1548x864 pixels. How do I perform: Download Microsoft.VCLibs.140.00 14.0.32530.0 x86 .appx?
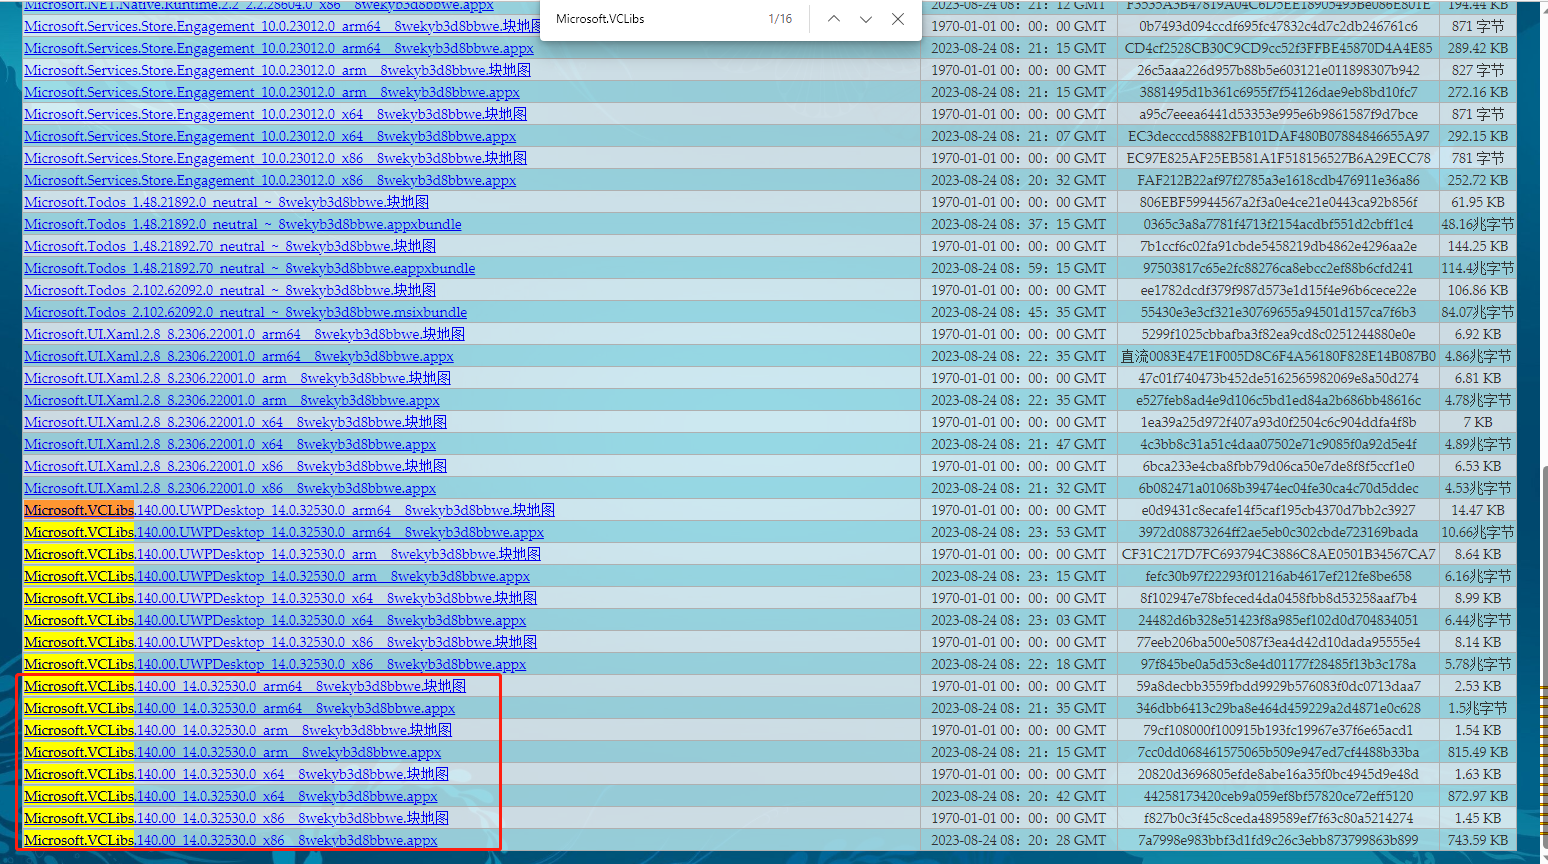[230, 841]
